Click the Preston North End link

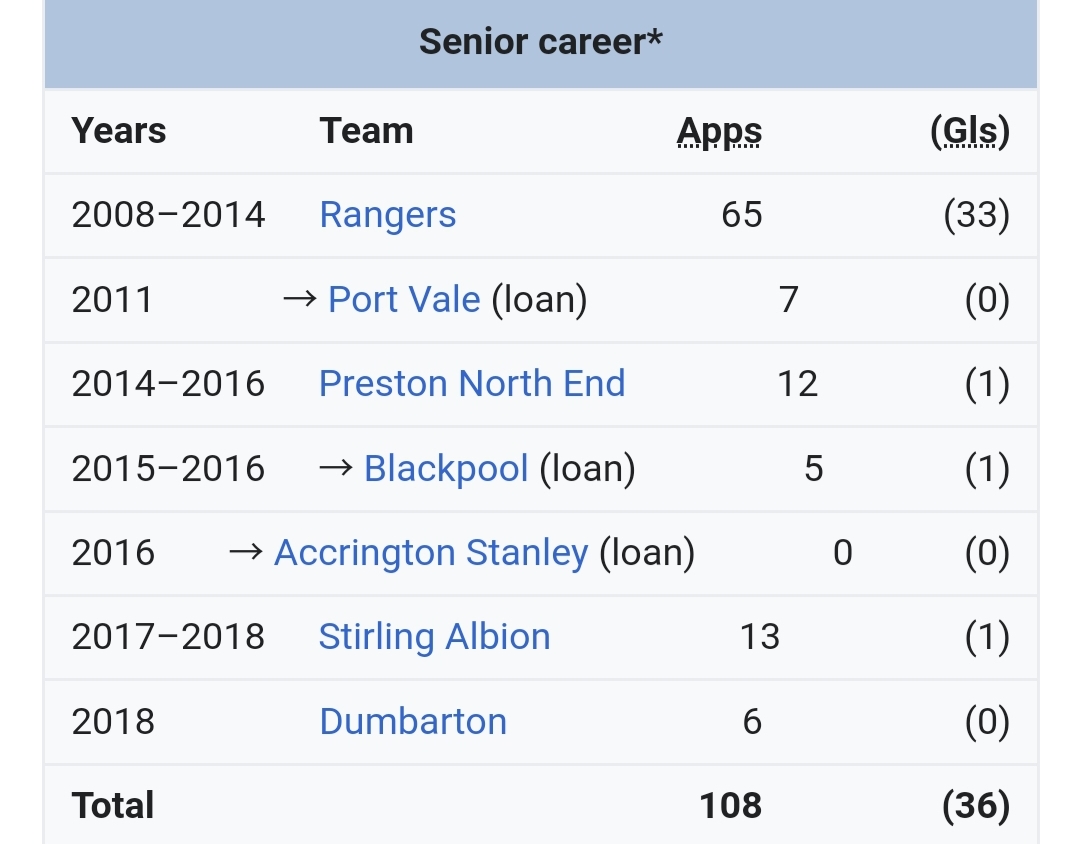[471, 383]
